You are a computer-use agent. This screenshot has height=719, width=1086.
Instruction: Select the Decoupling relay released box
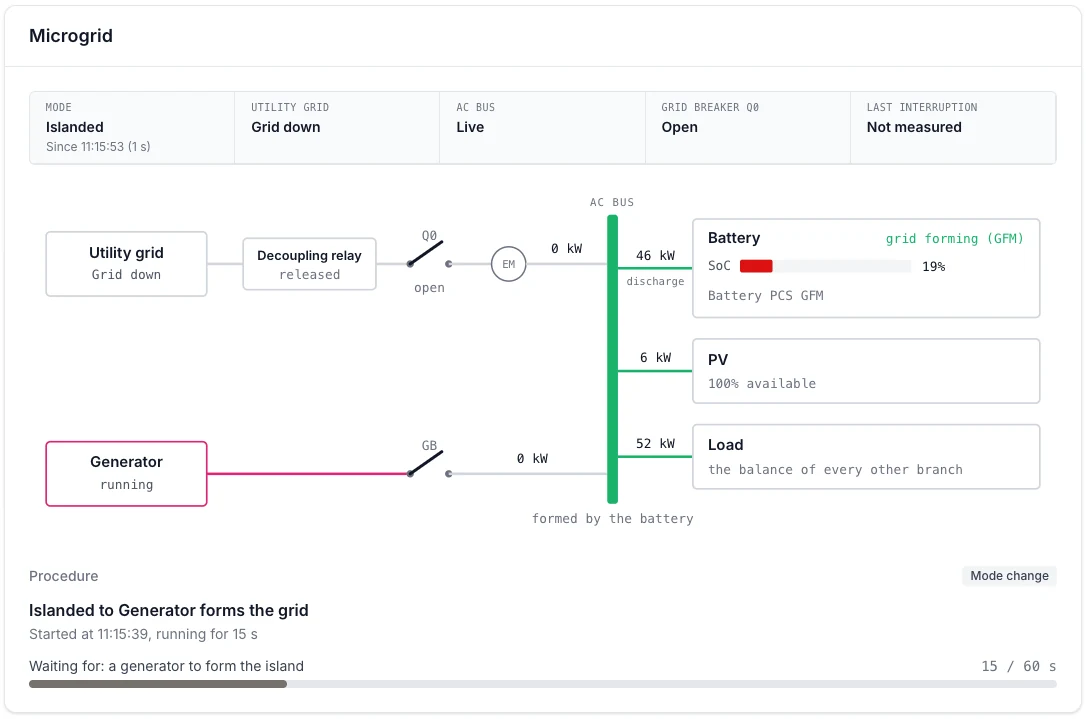(309, 264)
